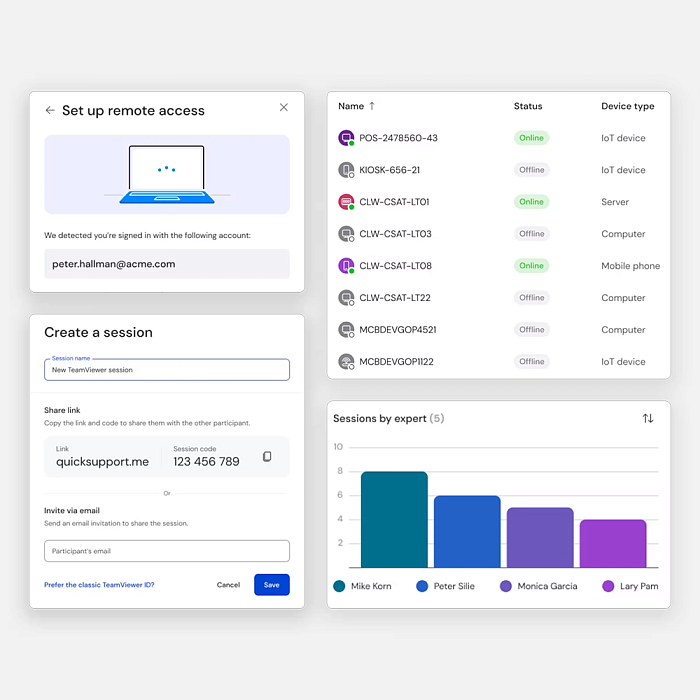Click the detected account email field
The image size is (700, 700).
pyautogui.click(x=167, y=264)
